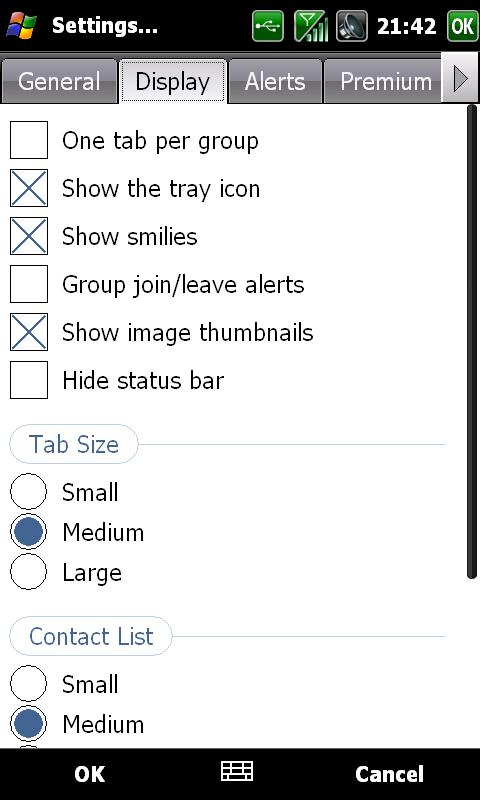This screenshot has width=480, height=800.
Task: Open the Alerts tab
Action: coord(275,81)
